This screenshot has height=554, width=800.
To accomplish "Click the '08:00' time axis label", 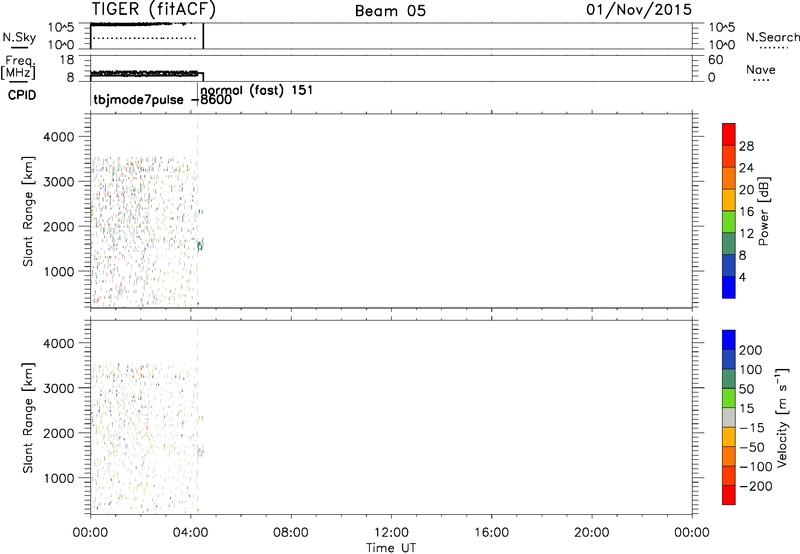I will 291,533.
